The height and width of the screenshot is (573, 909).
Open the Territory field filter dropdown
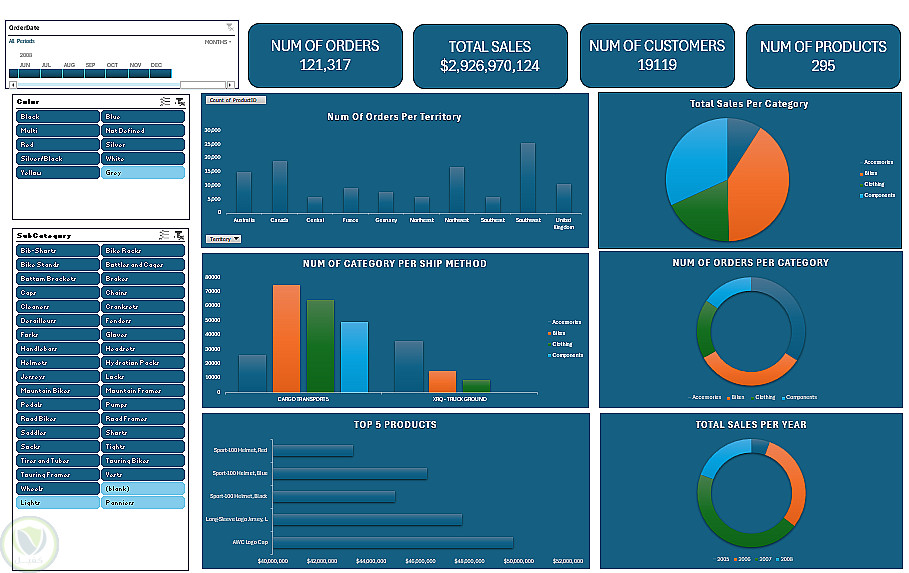click(223, 239)
